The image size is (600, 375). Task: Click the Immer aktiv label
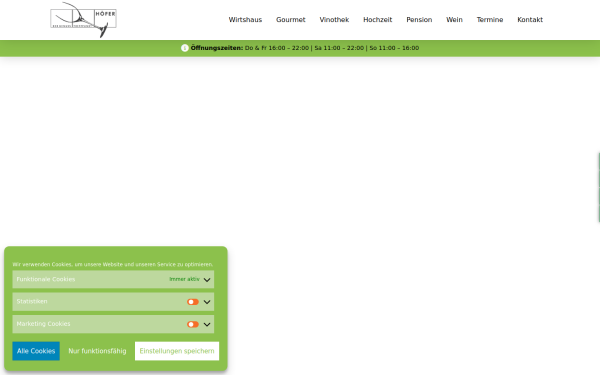click(x=184, y=279)
